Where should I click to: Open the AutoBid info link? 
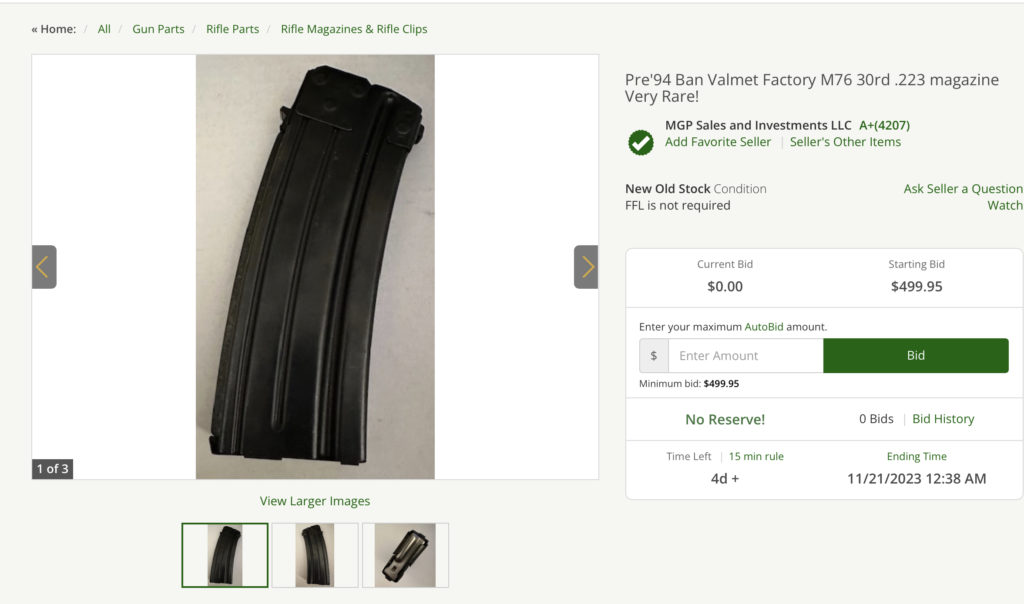point(765,327)
